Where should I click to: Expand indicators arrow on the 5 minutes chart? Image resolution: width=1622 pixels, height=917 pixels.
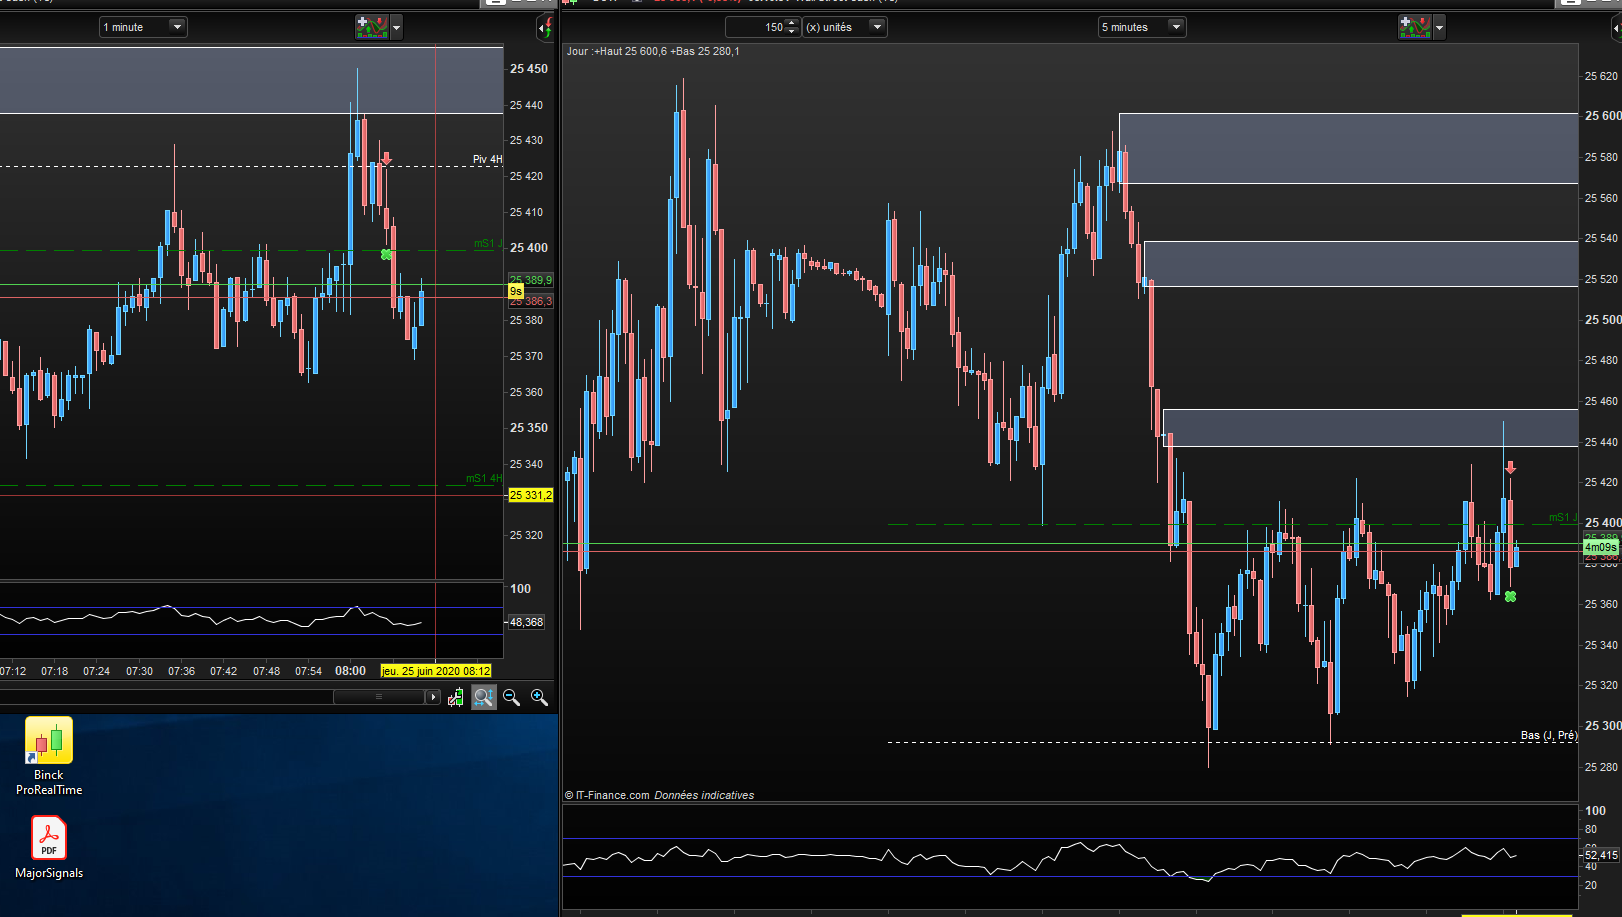coord(1440,27)
